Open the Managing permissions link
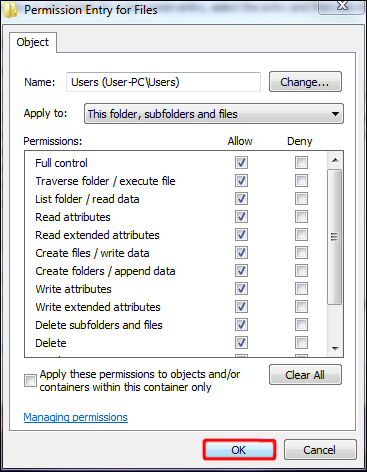 (76, 417)
